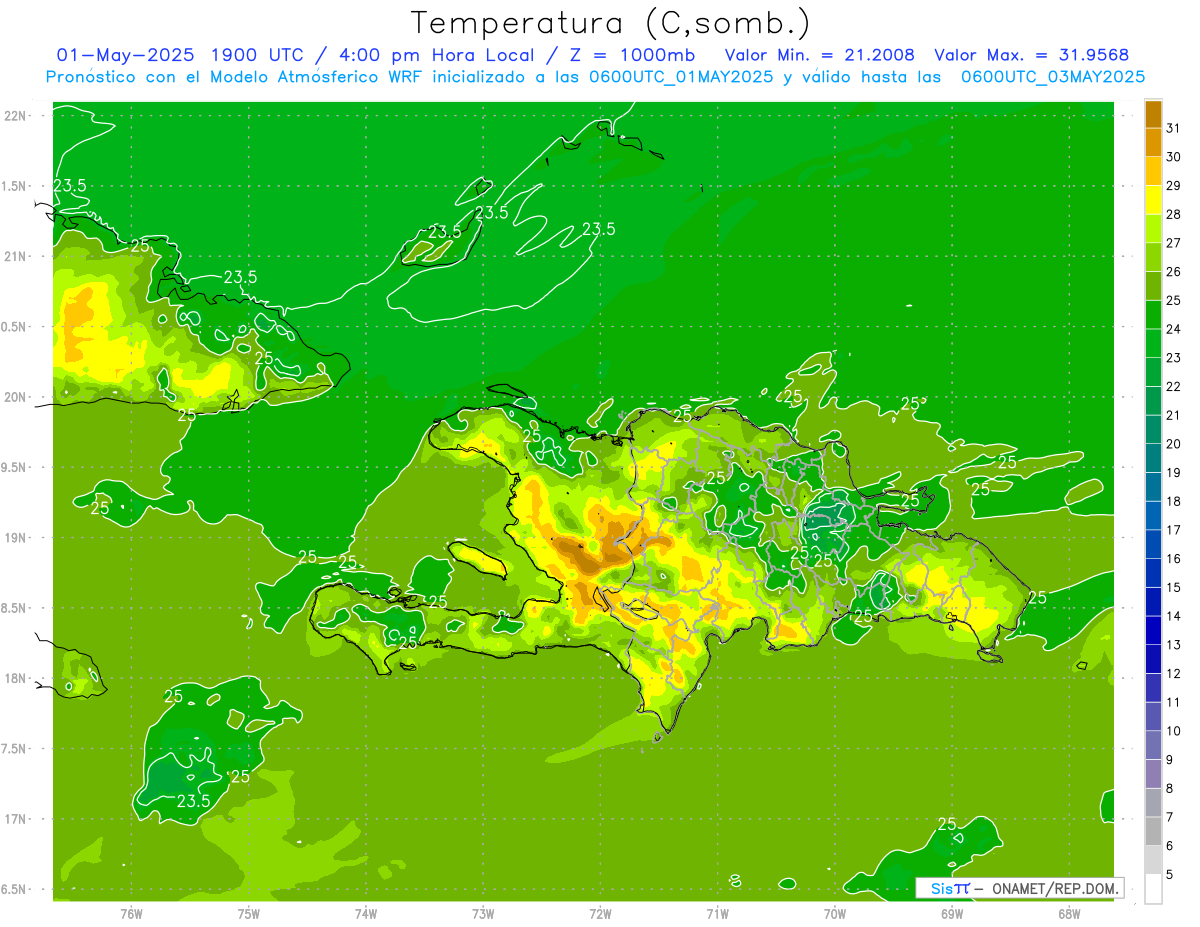The height and width of the screenshot is (927, 1200).
Task: Click longitude axis label "74W"
Action: (x=366, y=913)
